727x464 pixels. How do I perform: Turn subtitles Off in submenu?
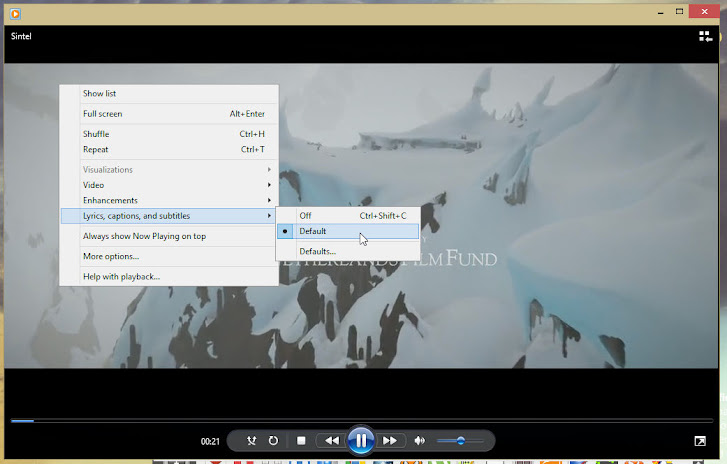[348, 216]
